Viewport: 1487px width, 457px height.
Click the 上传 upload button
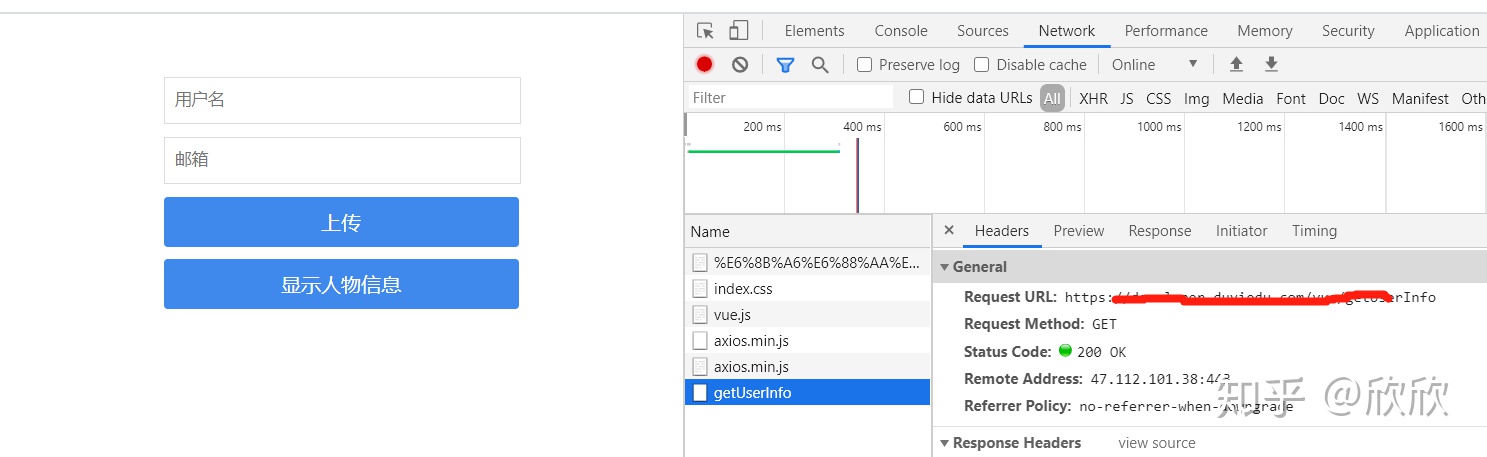point(341,222)
